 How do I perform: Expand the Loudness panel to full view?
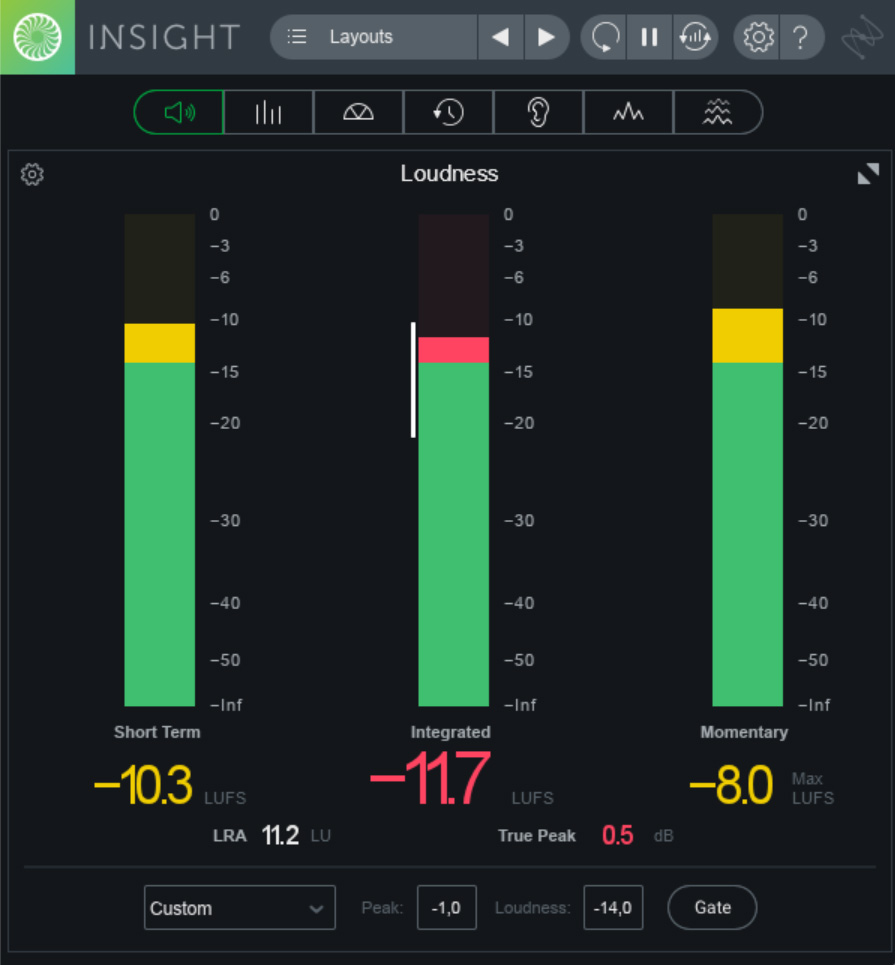868,174
